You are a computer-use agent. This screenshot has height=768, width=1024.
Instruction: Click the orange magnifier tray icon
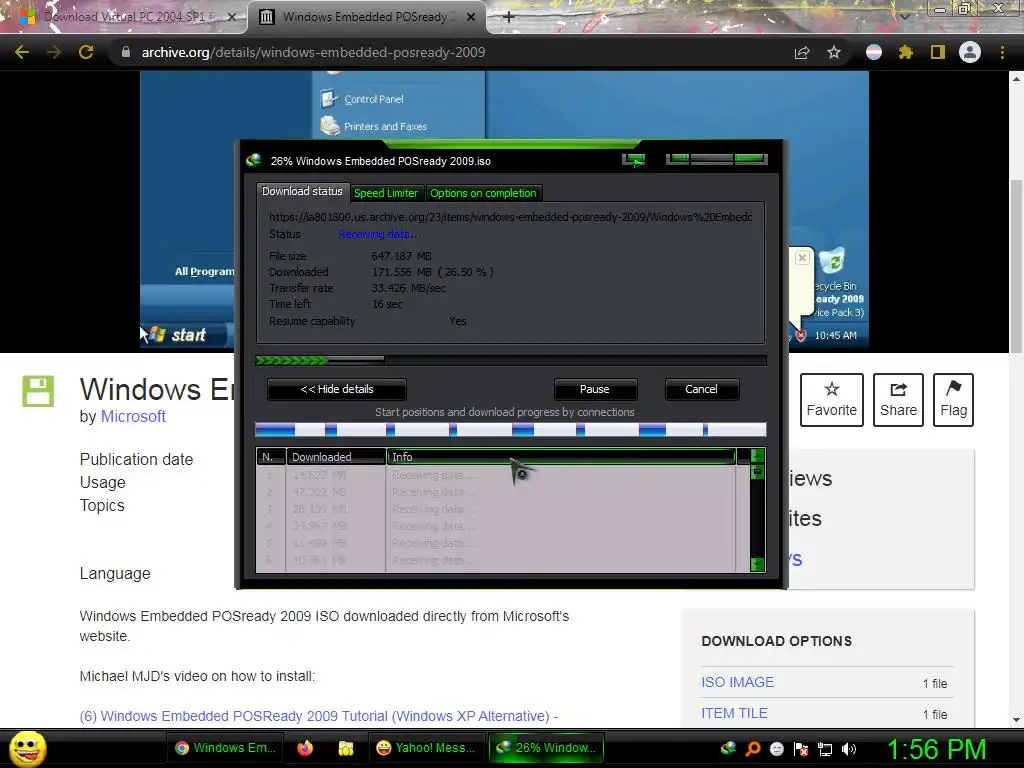[752, 748]
